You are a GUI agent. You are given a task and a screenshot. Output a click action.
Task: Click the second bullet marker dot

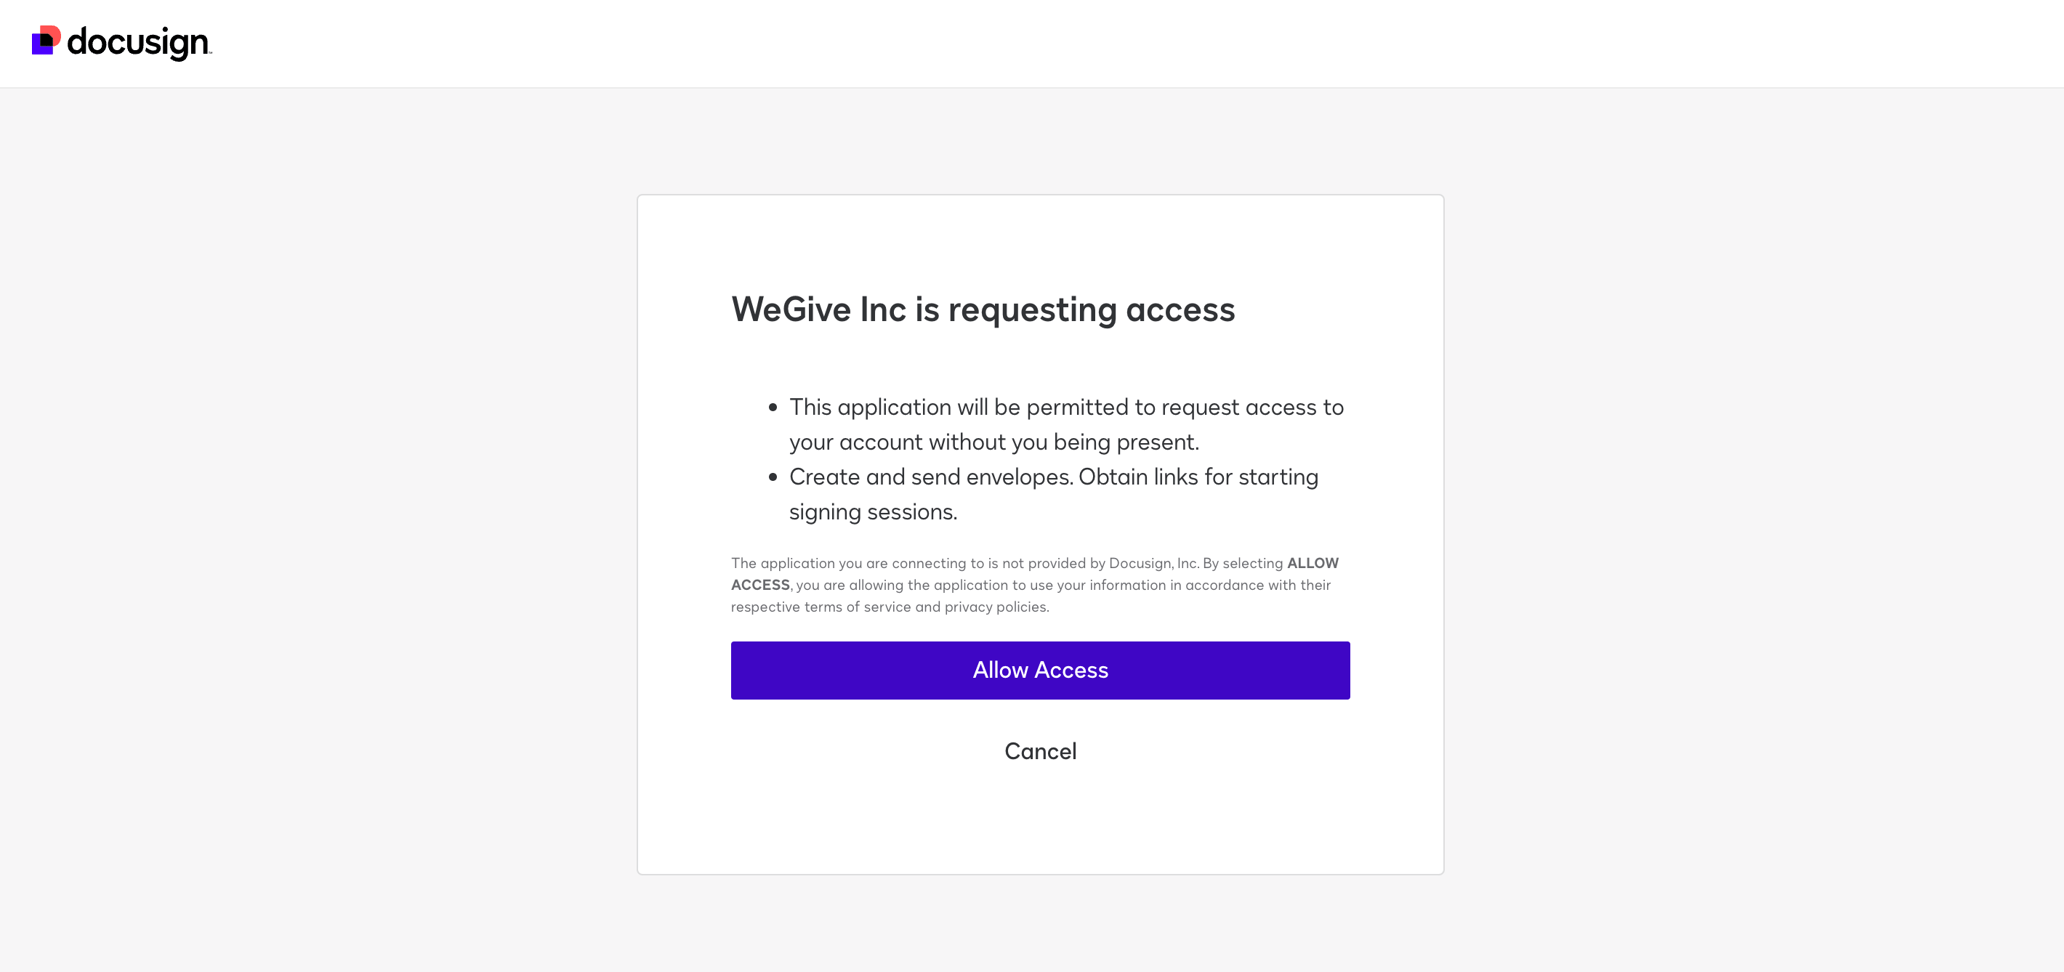[x=771, y=477]
